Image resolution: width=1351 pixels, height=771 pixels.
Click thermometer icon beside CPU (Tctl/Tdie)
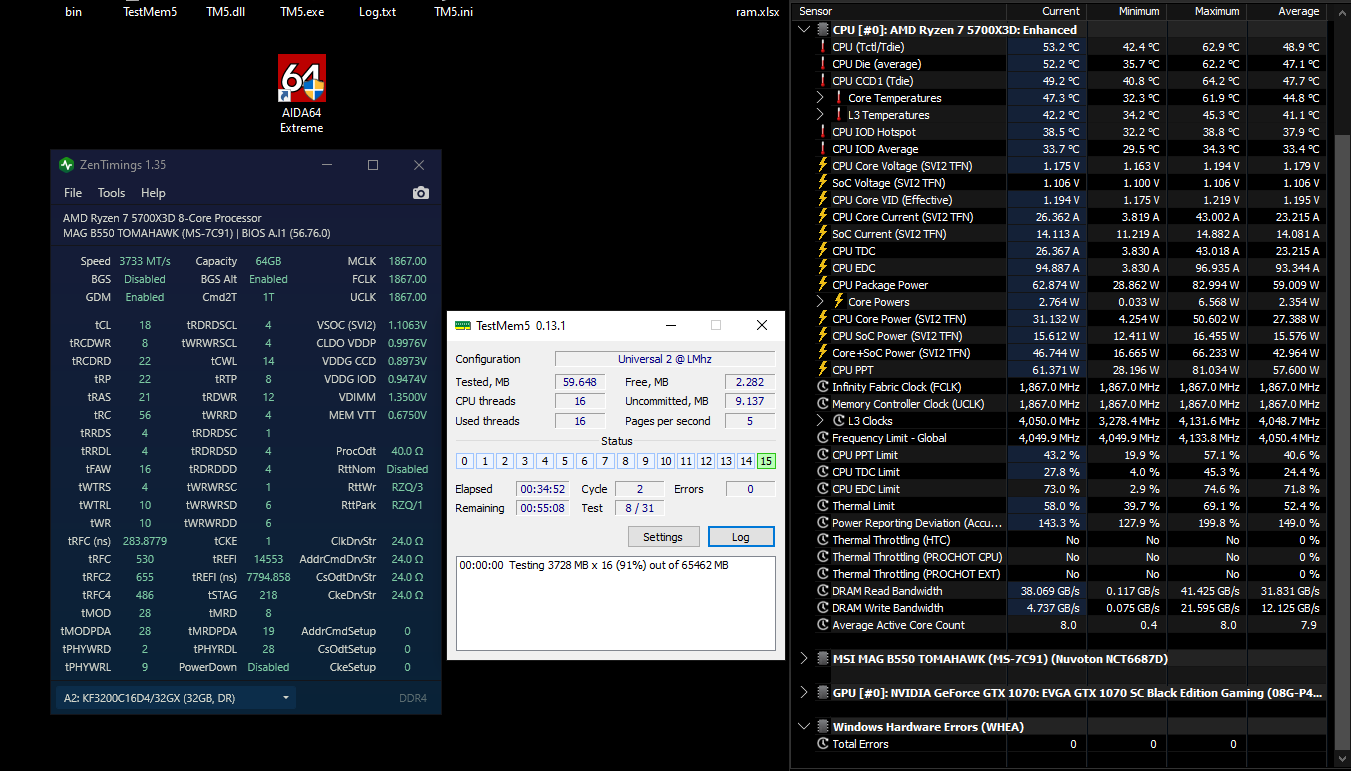pos(823,47)
